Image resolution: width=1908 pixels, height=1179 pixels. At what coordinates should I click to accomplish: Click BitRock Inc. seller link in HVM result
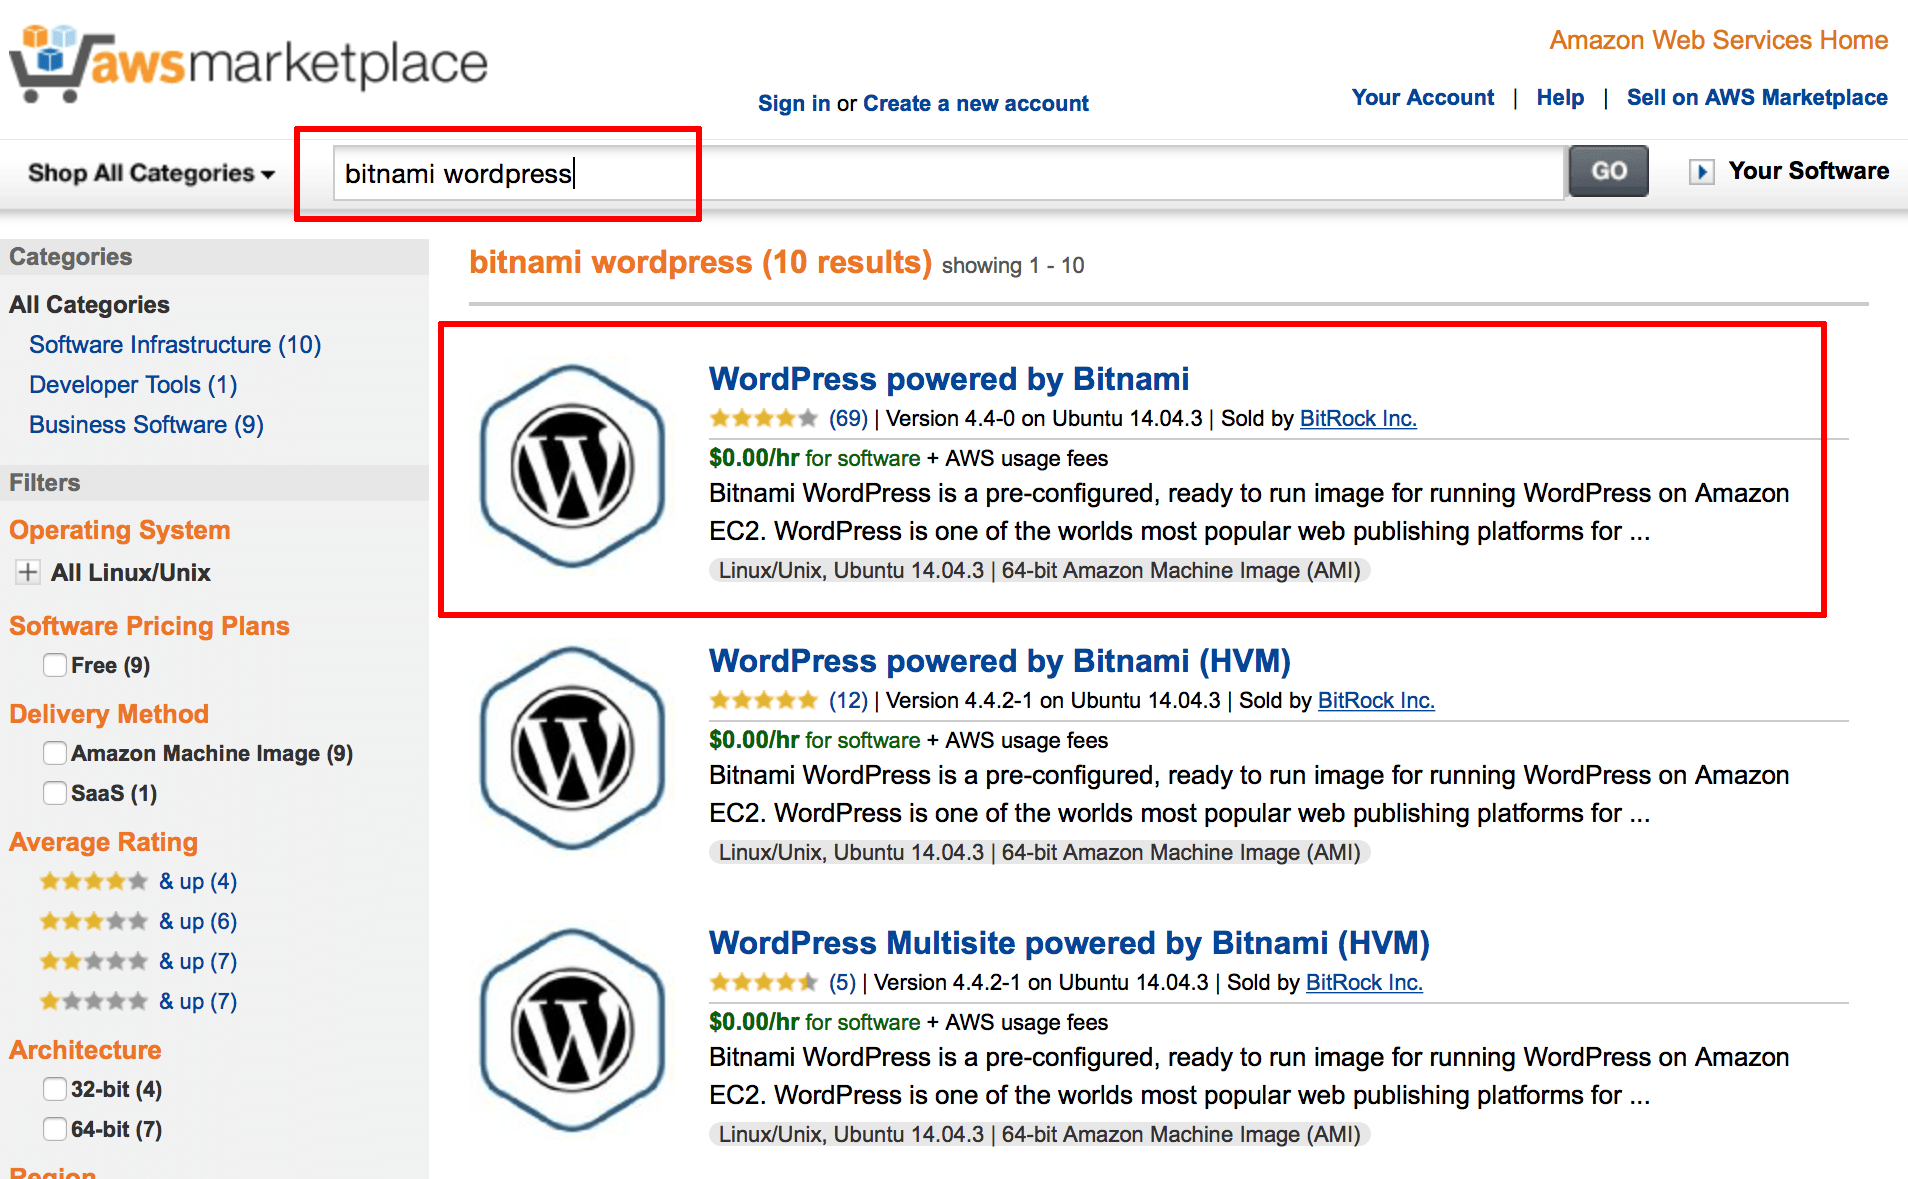(1376, 700)
